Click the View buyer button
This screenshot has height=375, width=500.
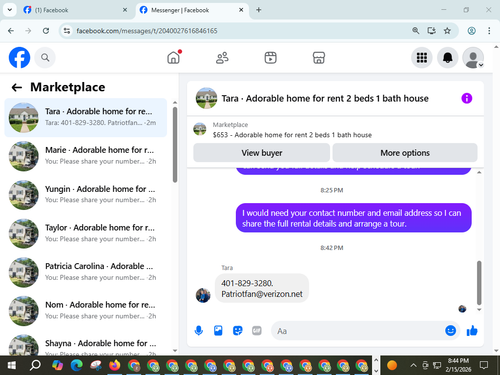[262, 153]
